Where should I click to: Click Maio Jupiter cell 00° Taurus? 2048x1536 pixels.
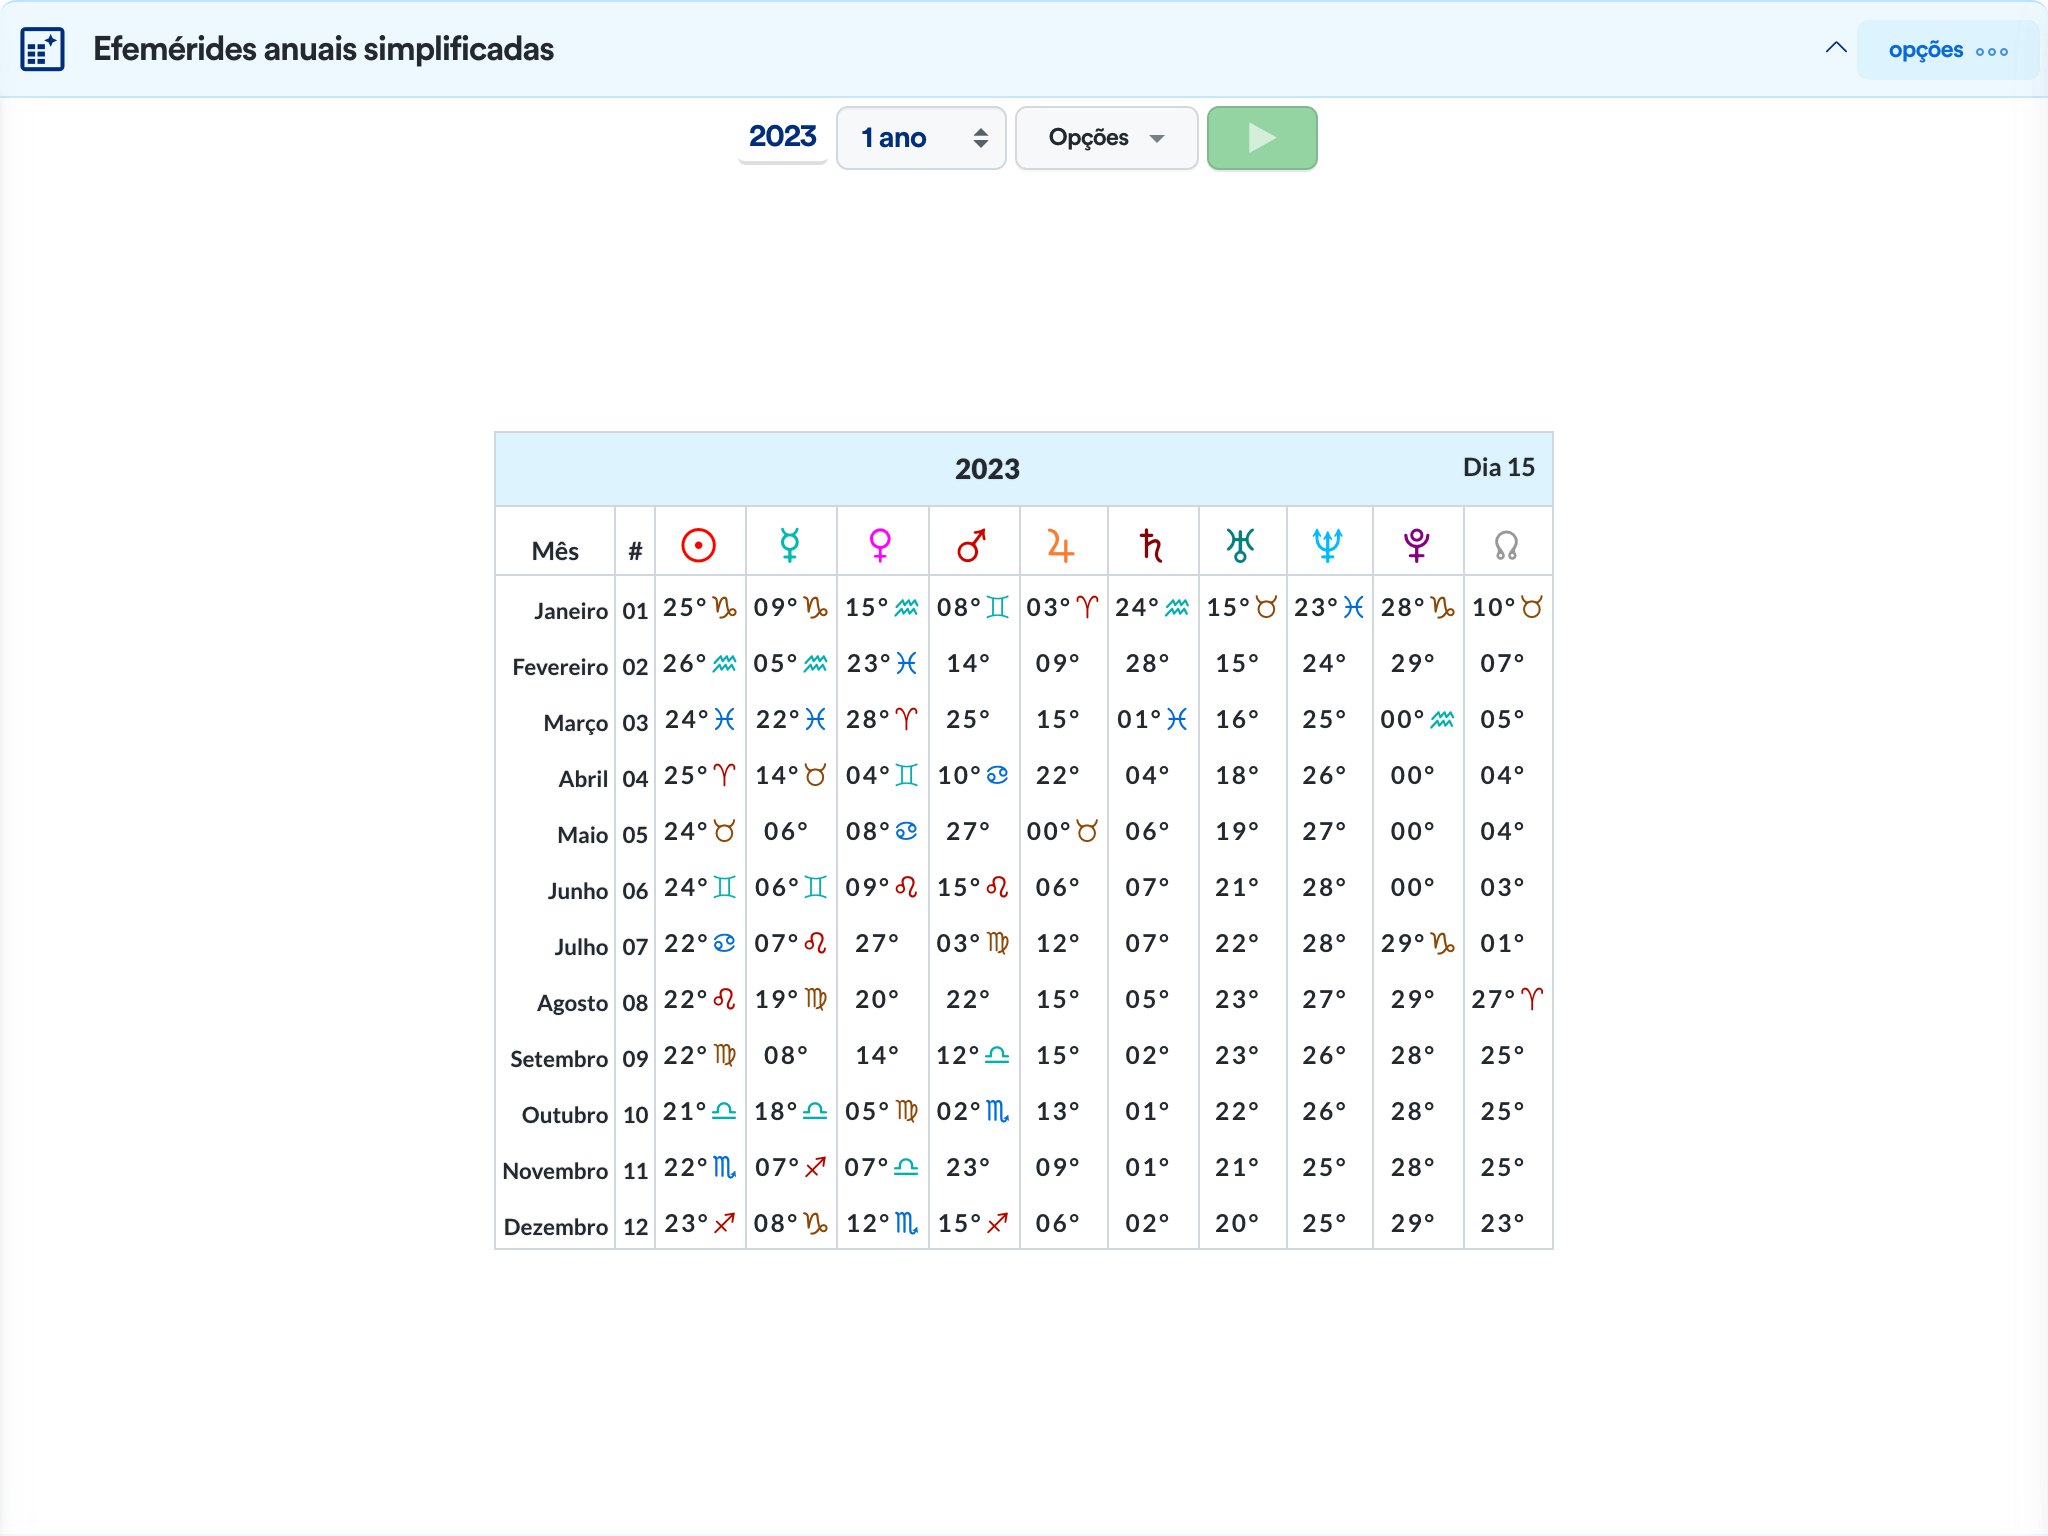point(1062,831)
